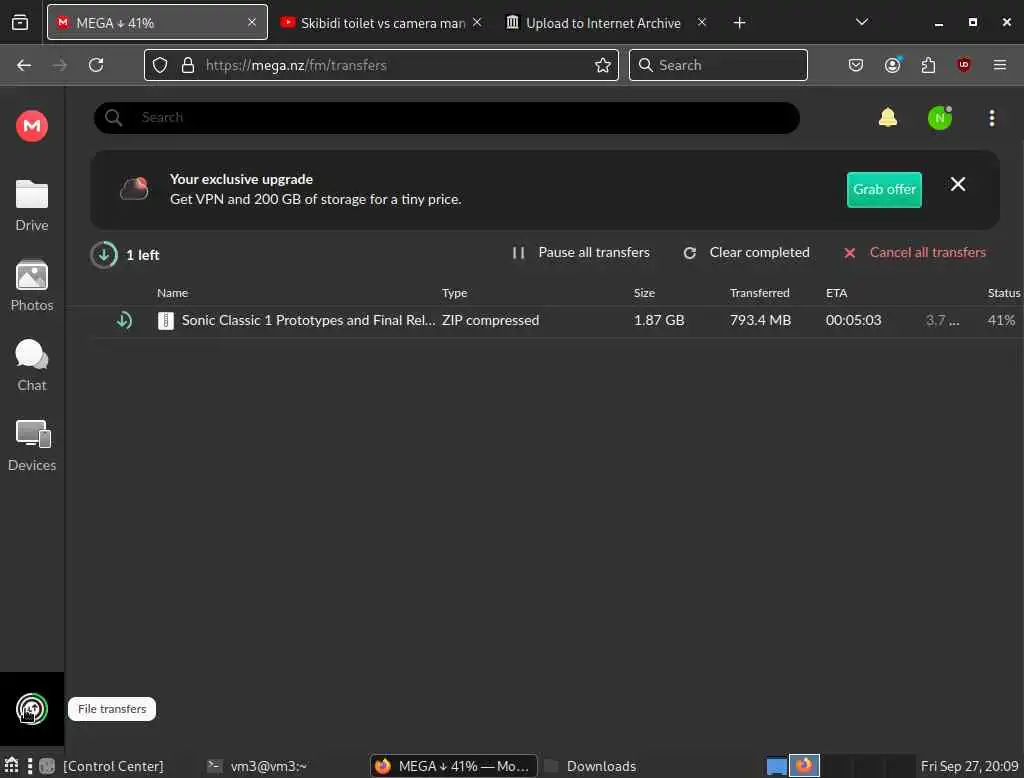Screen dimensions: 1024x778
Task: Open the list all tabs dropdown
Action: (x=862, y=22)
